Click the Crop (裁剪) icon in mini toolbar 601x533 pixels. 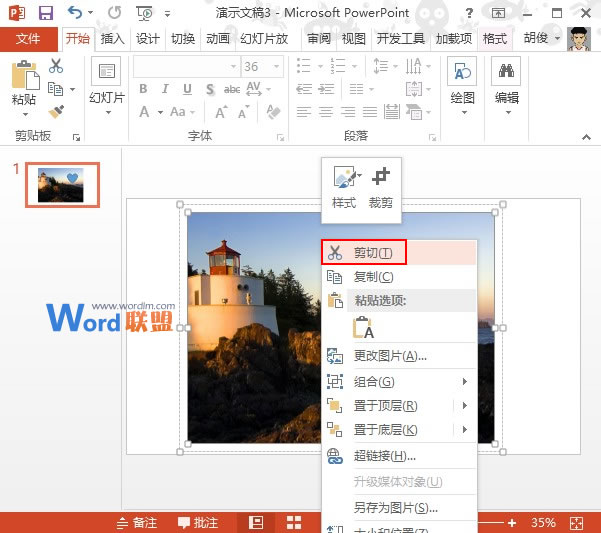click(x=380, y=176)
